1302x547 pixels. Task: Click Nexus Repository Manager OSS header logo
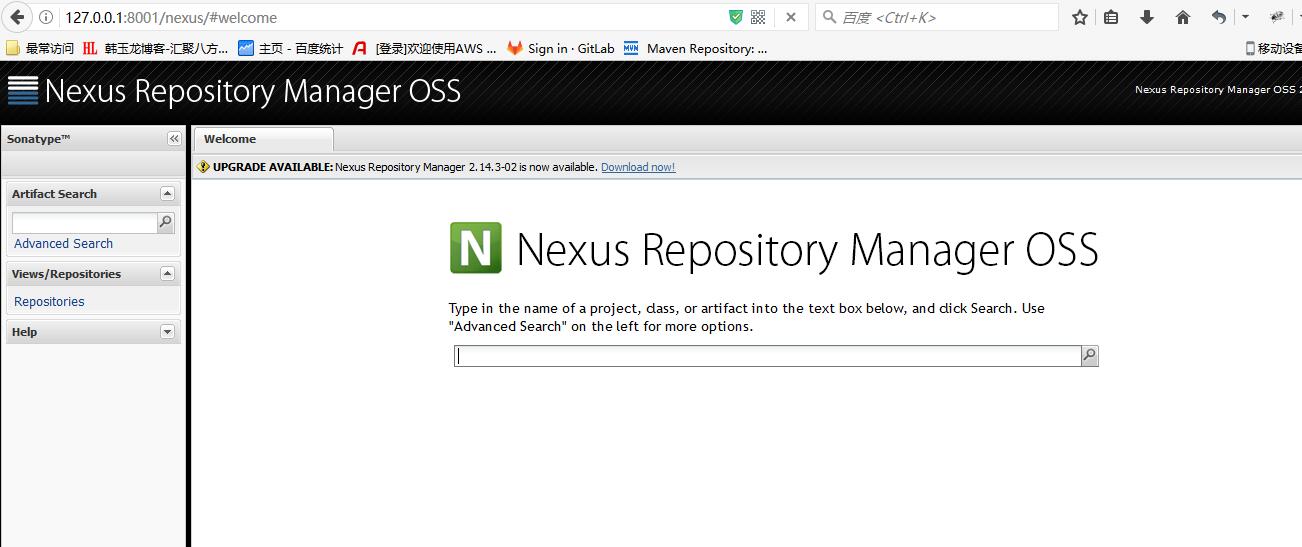[234, 91]
